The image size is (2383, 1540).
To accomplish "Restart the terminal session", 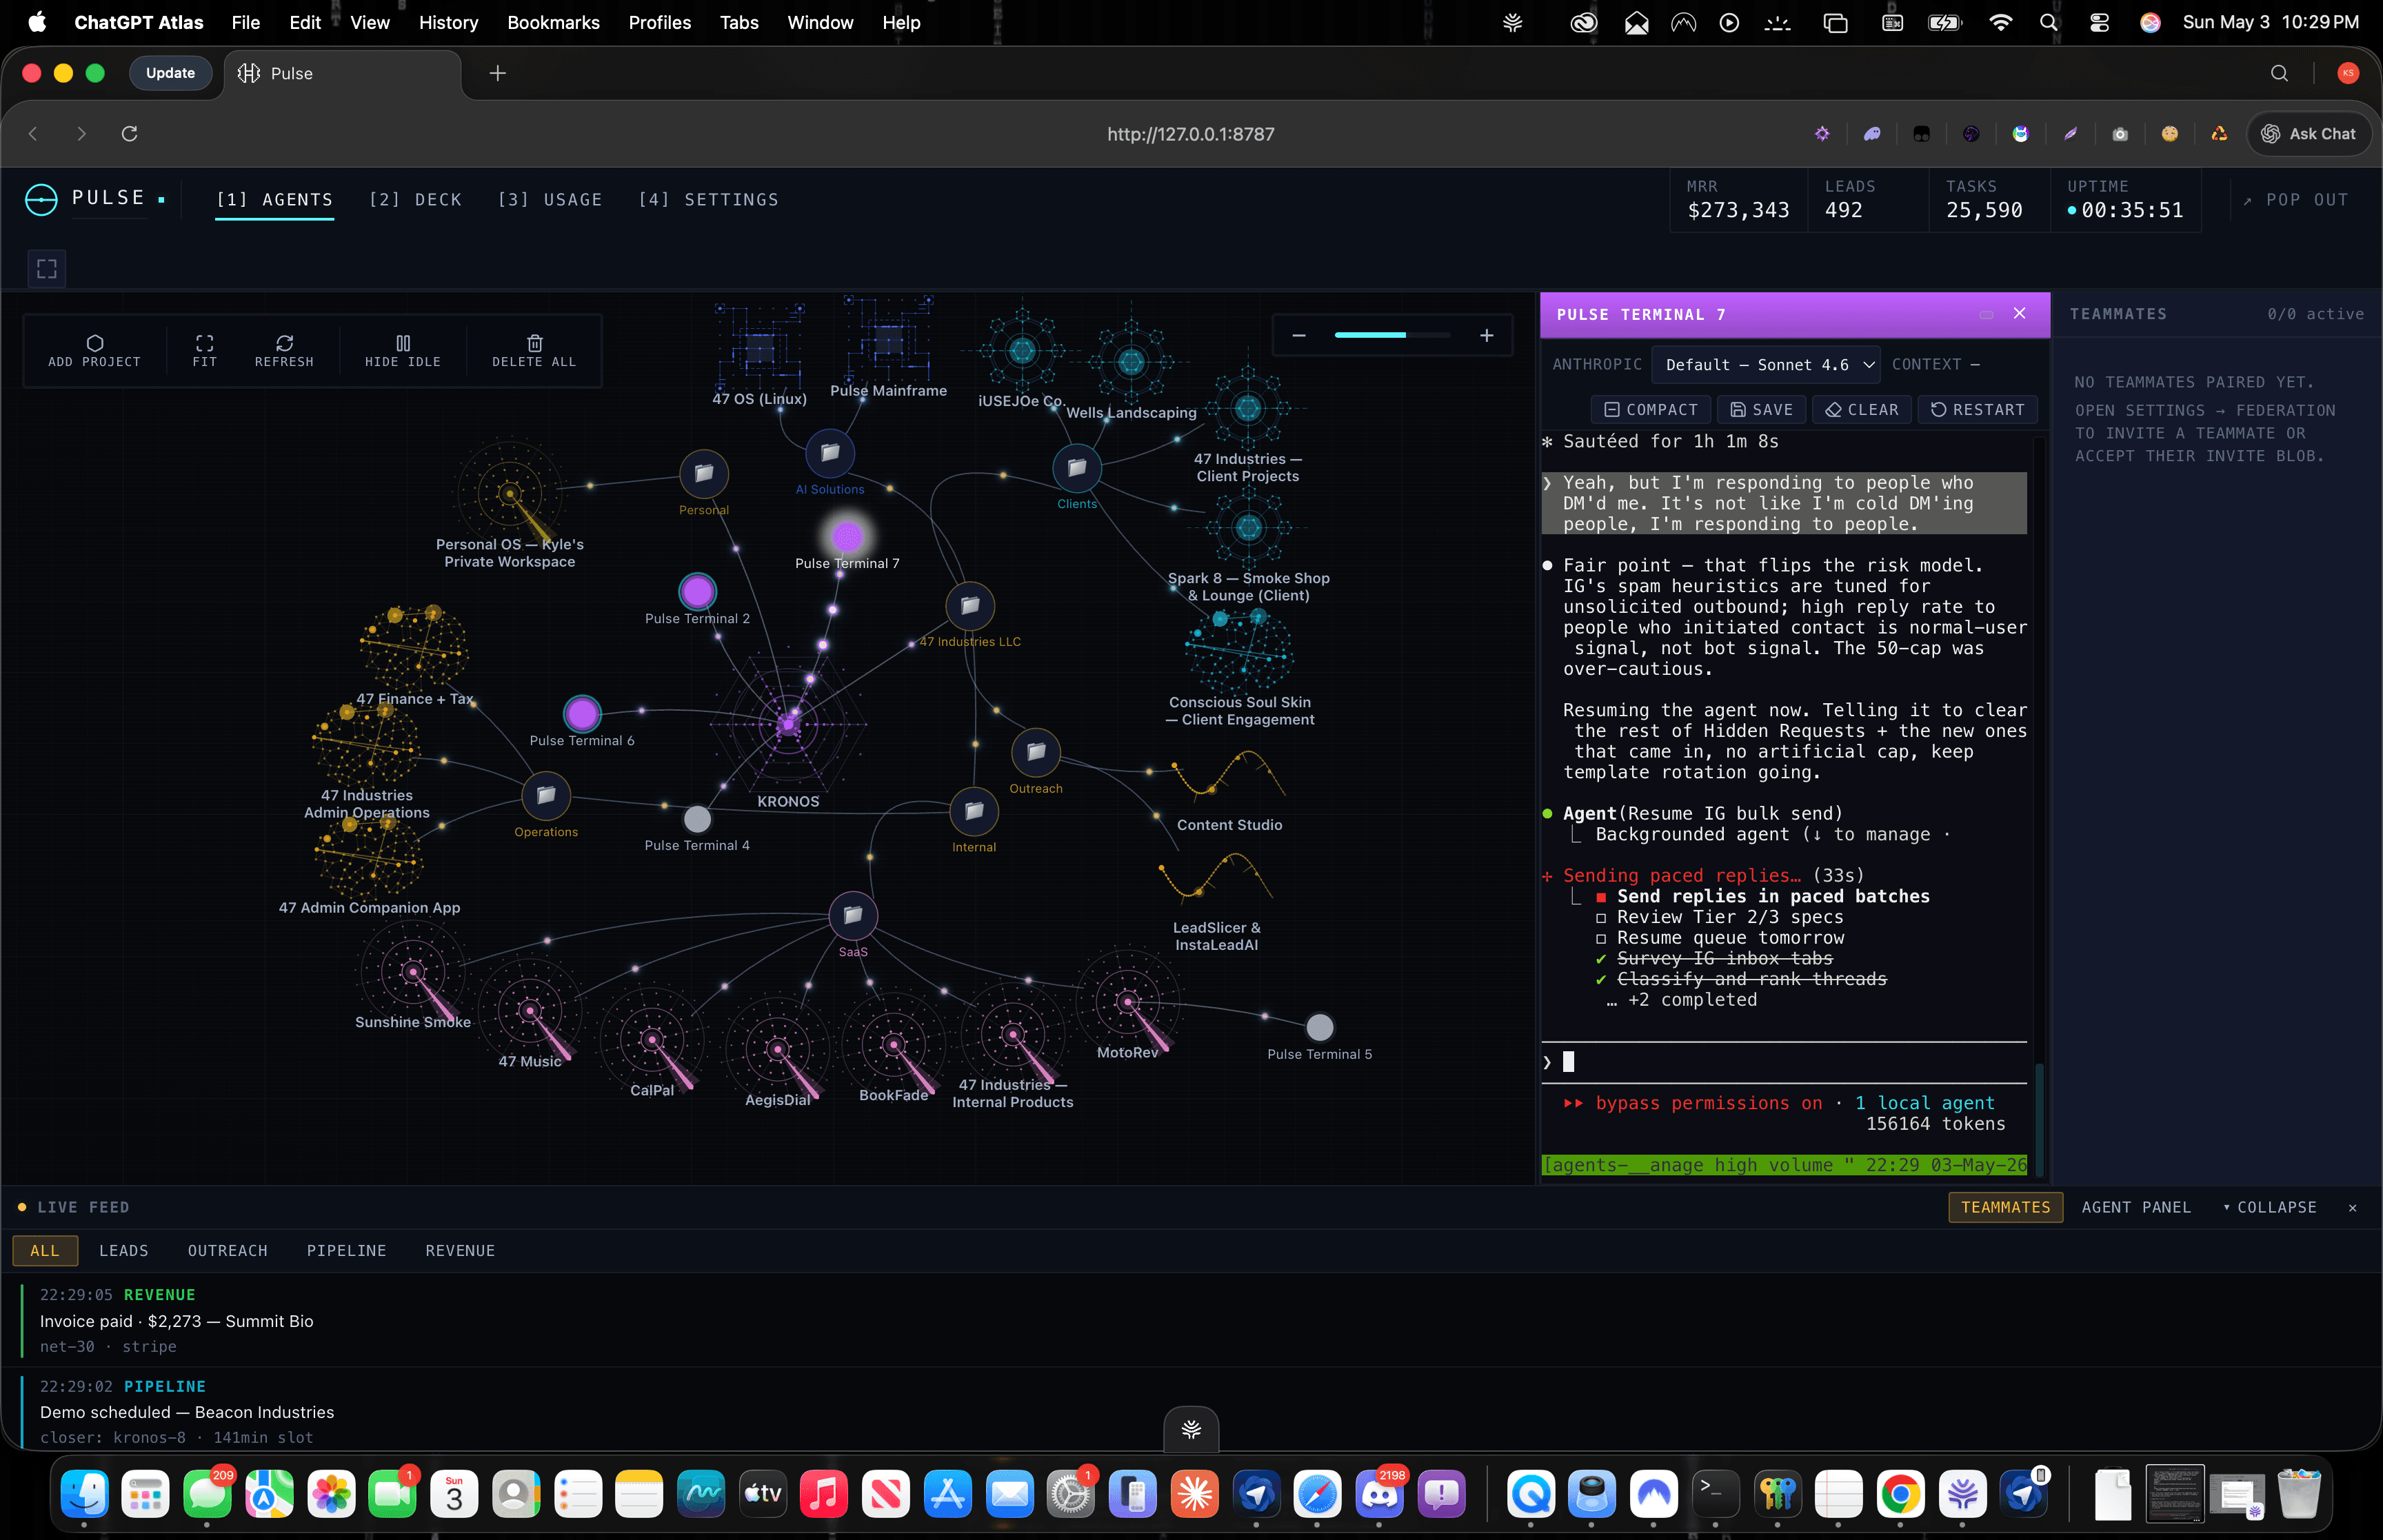I will point(1977,410).
